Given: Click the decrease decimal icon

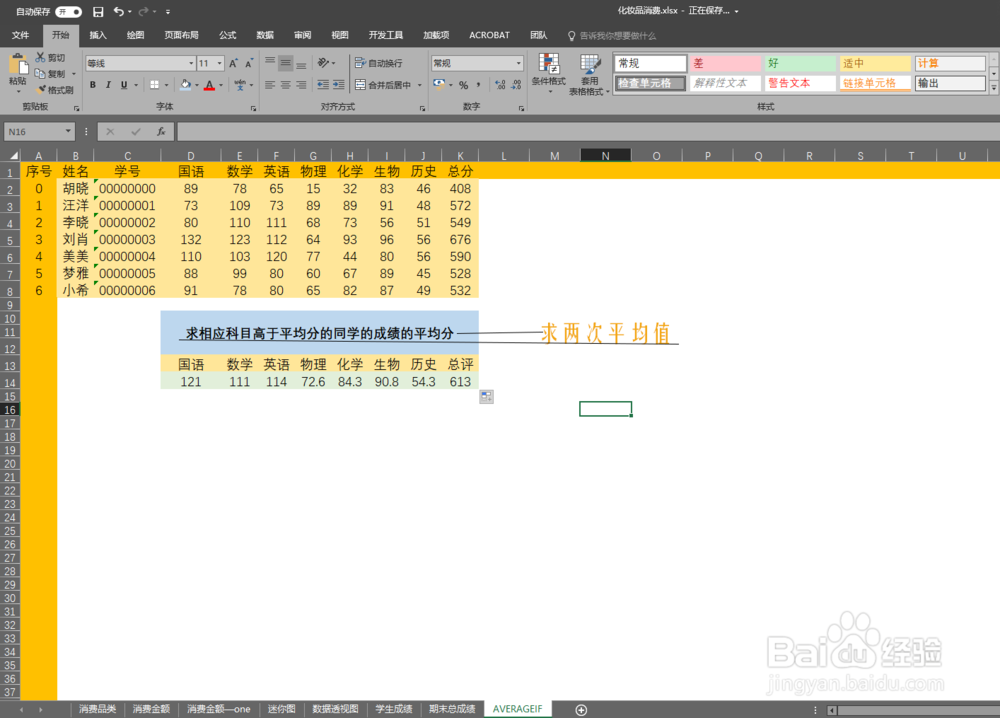Looking at the screenshot, I should (x=516, y=85).
